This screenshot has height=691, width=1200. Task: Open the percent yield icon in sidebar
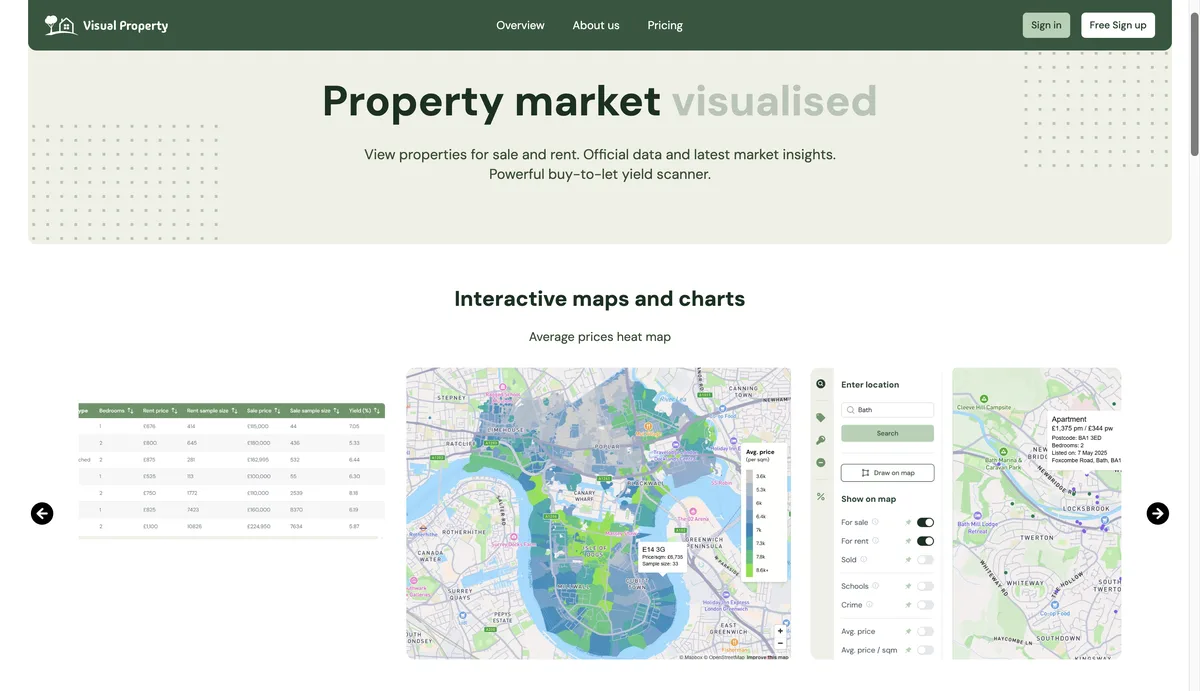coord(821,496)
